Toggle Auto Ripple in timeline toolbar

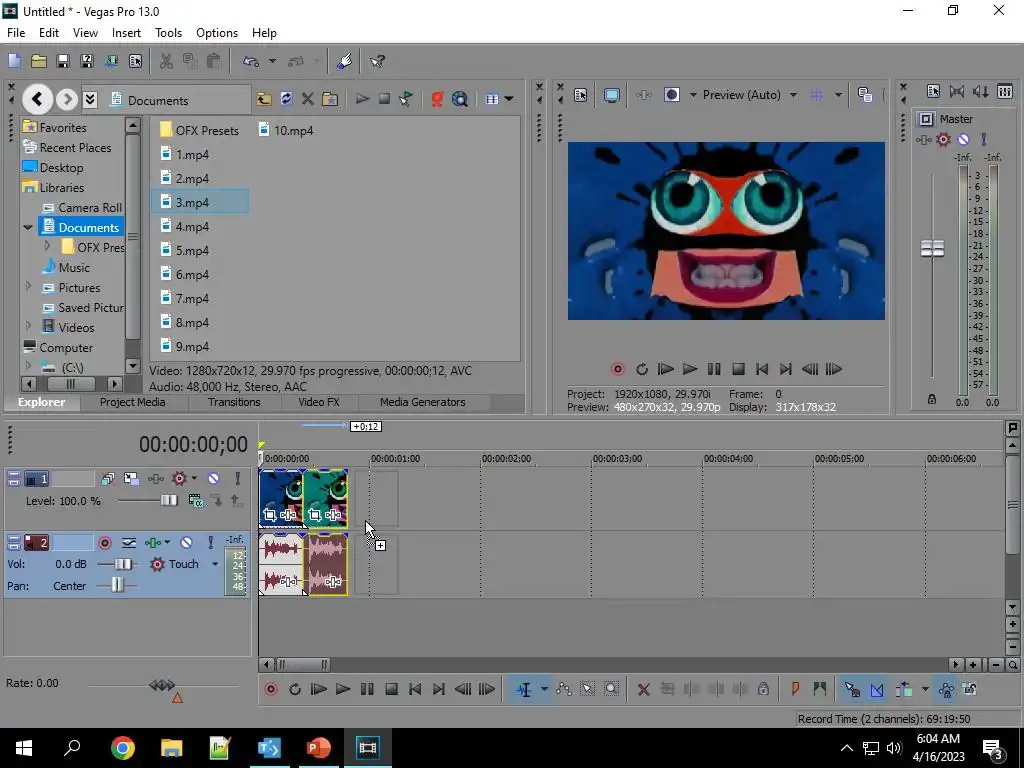click(x=904, y=689)
